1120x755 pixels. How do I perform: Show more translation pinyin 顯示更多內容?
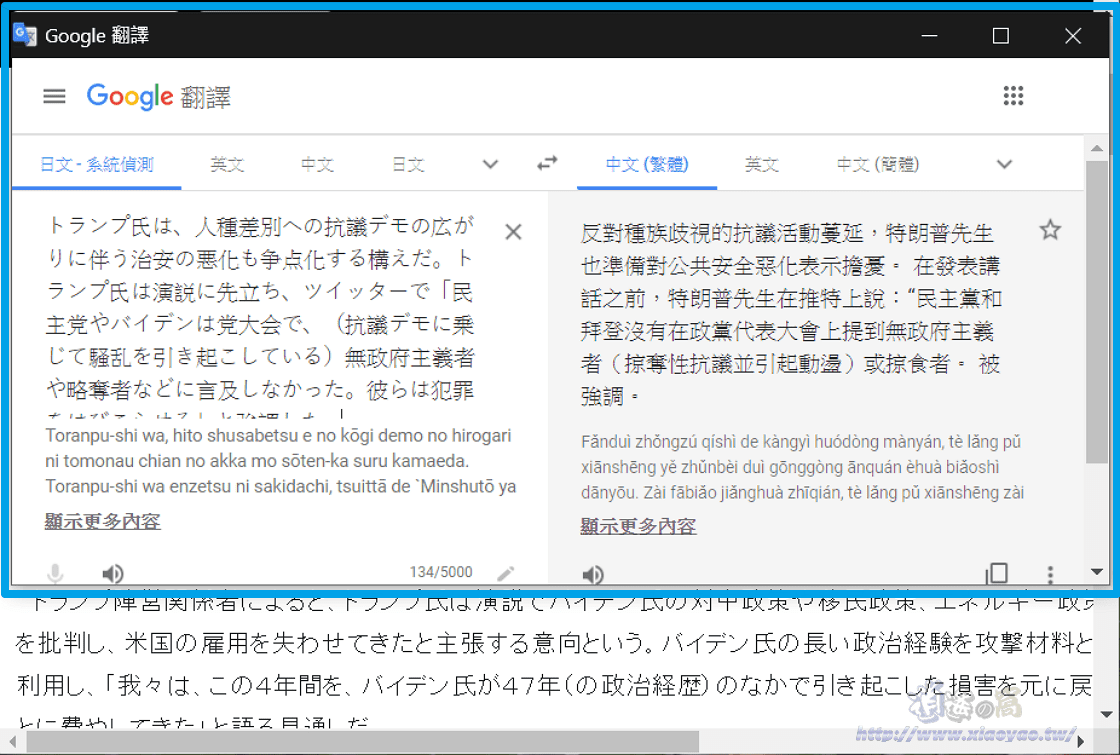point(638,526)
